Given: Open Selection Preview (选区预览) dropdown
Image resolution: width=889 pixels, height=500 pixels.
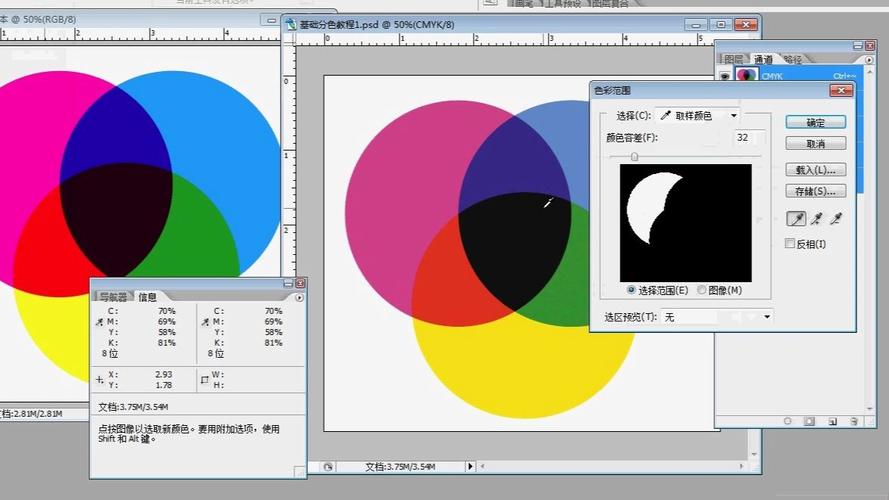Looking at the screenshot, I should click(x=717, y=317).
